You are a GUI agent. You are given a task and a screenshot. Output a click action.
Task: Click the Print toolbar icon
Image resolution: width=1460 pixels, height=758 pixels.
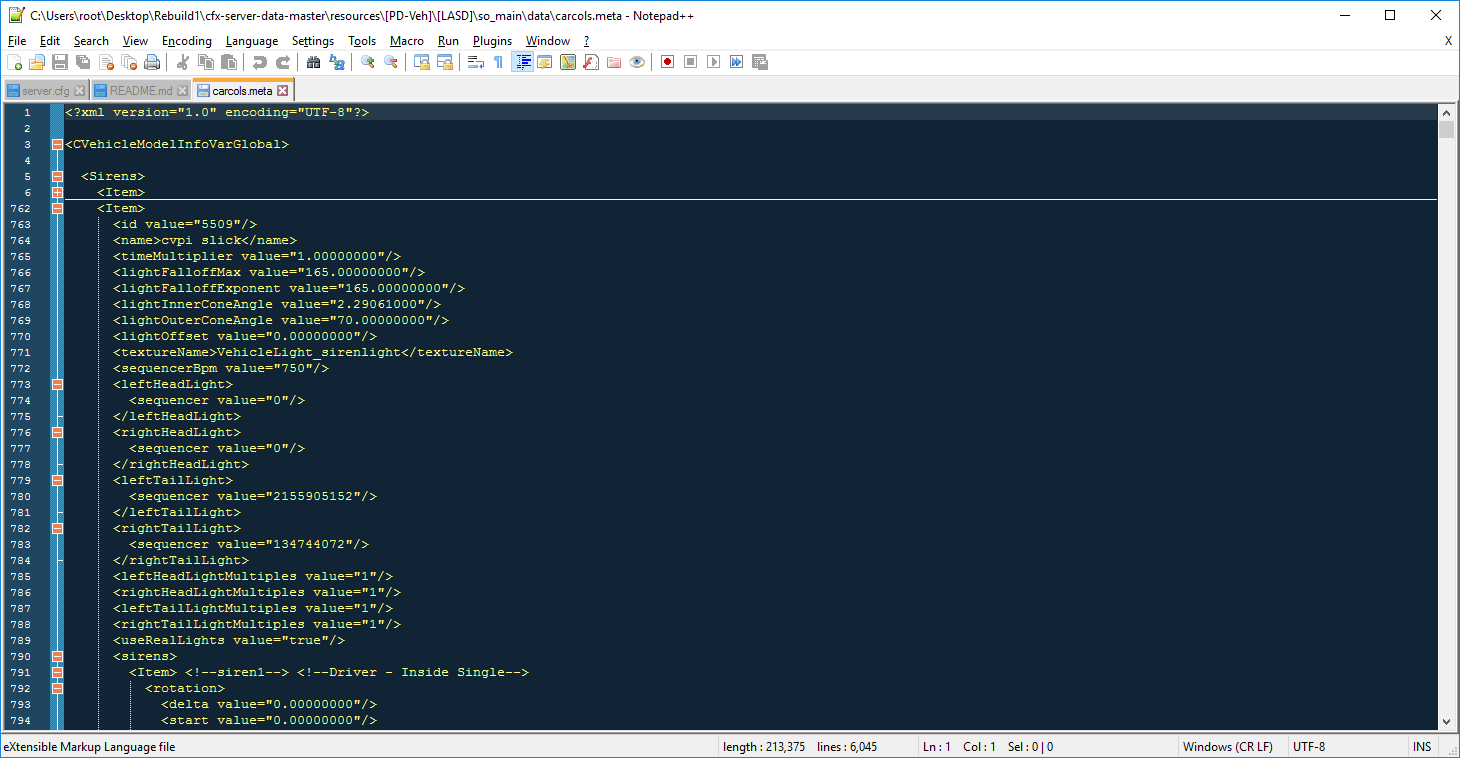[x=152, y=62]
